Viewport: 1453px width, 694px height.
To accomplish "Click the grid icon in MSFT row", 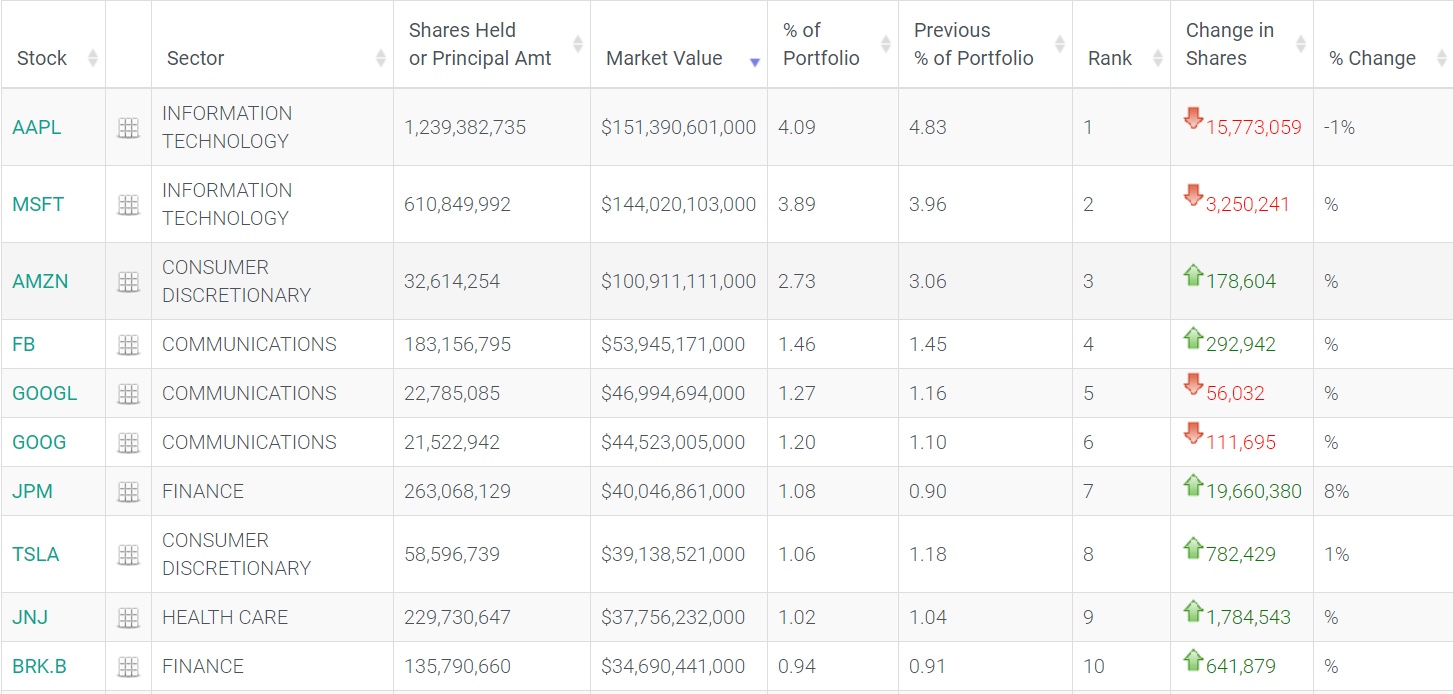I will (128, 205).
